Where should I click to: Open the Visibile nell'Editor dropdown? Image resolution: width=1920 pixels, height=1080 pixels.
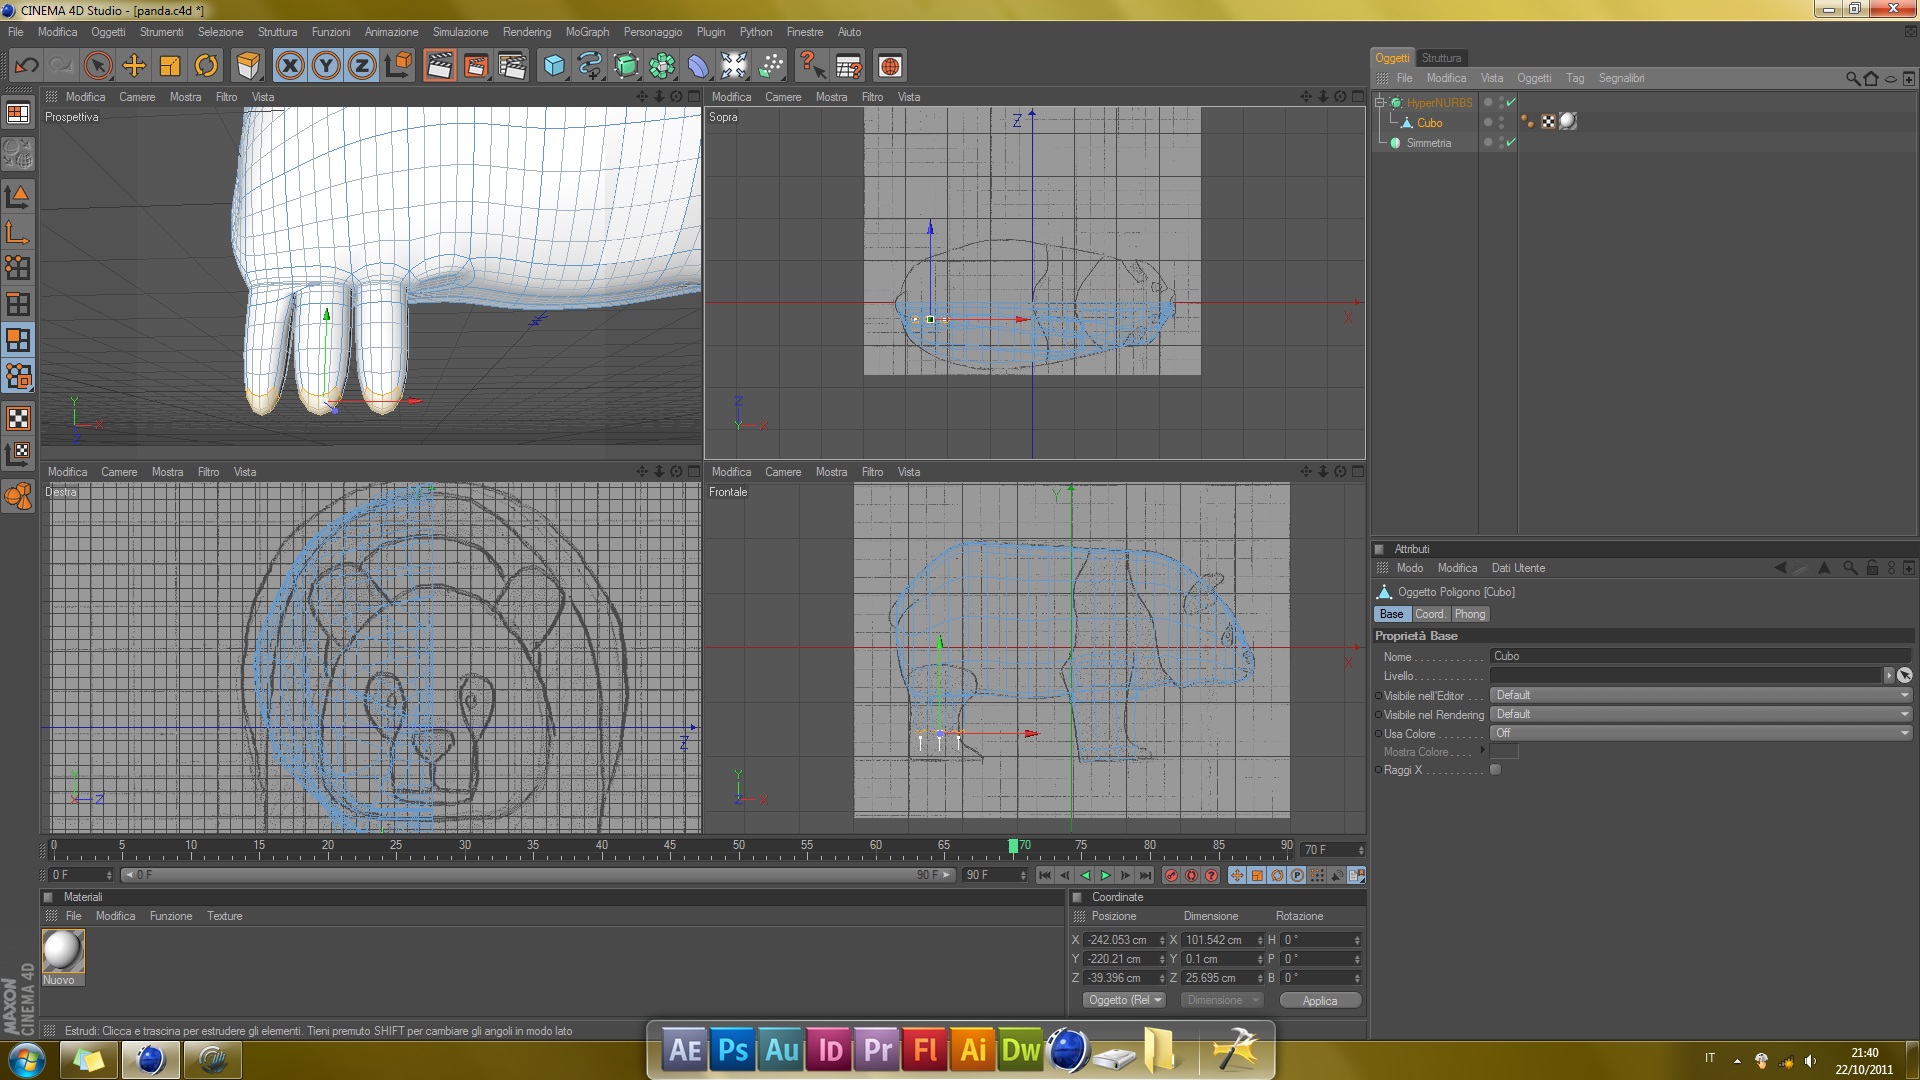1700,695
